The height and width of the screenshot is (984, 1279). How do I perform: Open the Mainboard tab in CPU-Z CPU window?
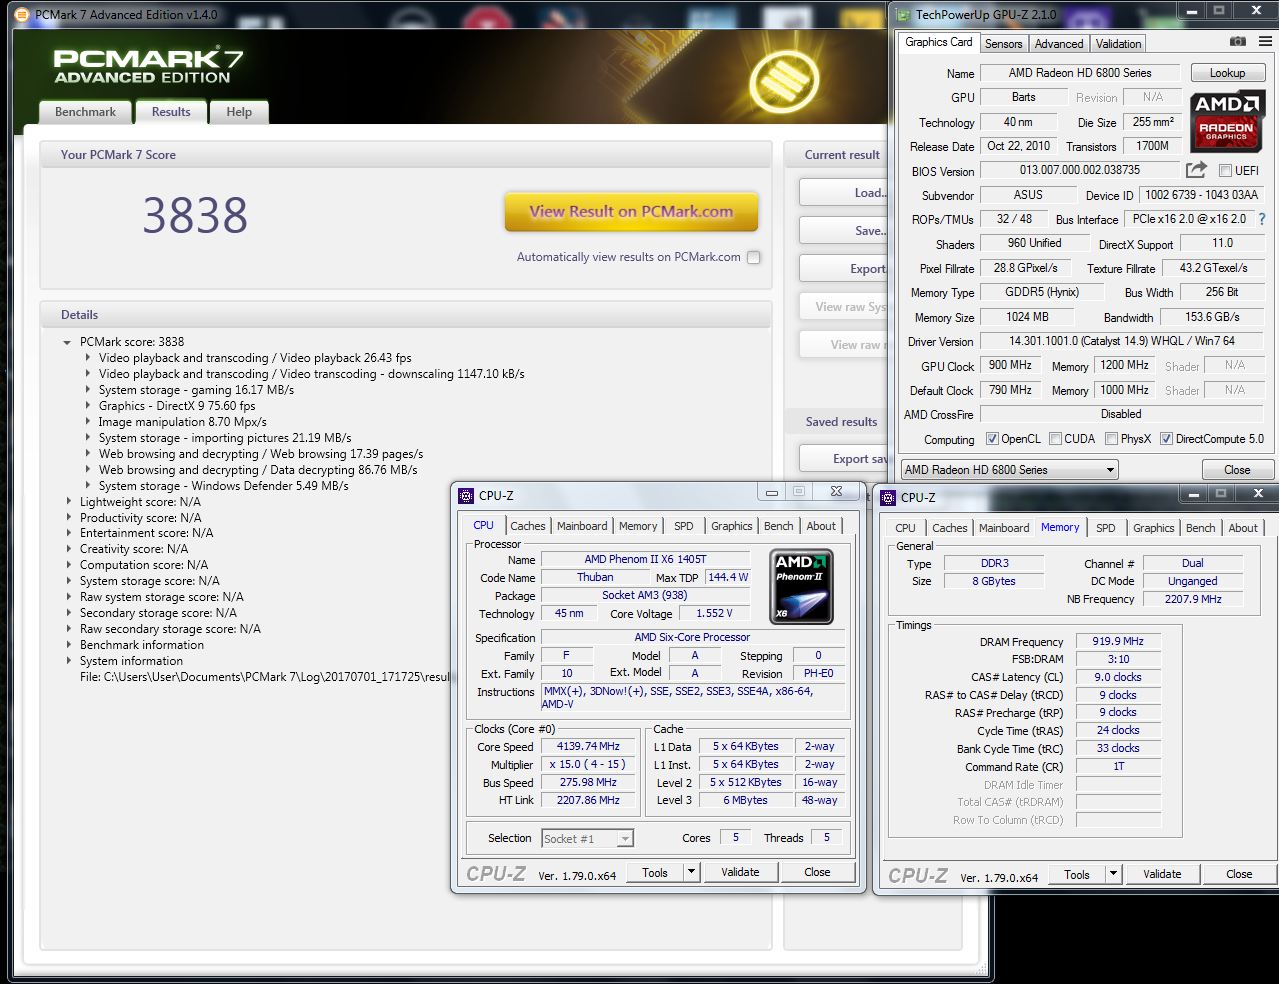582,526
